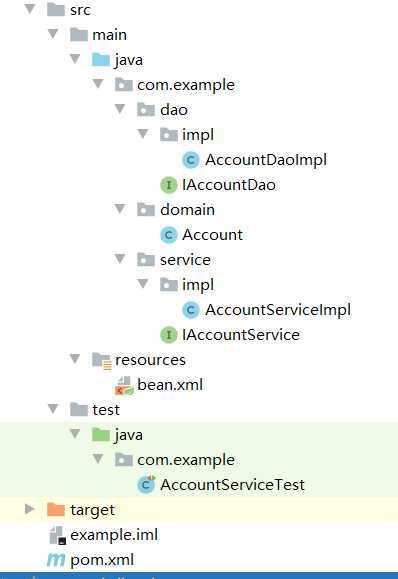The image size is (398, 579).
Task: Click the example.iml module file icon
Action: [x=57, y=535]
